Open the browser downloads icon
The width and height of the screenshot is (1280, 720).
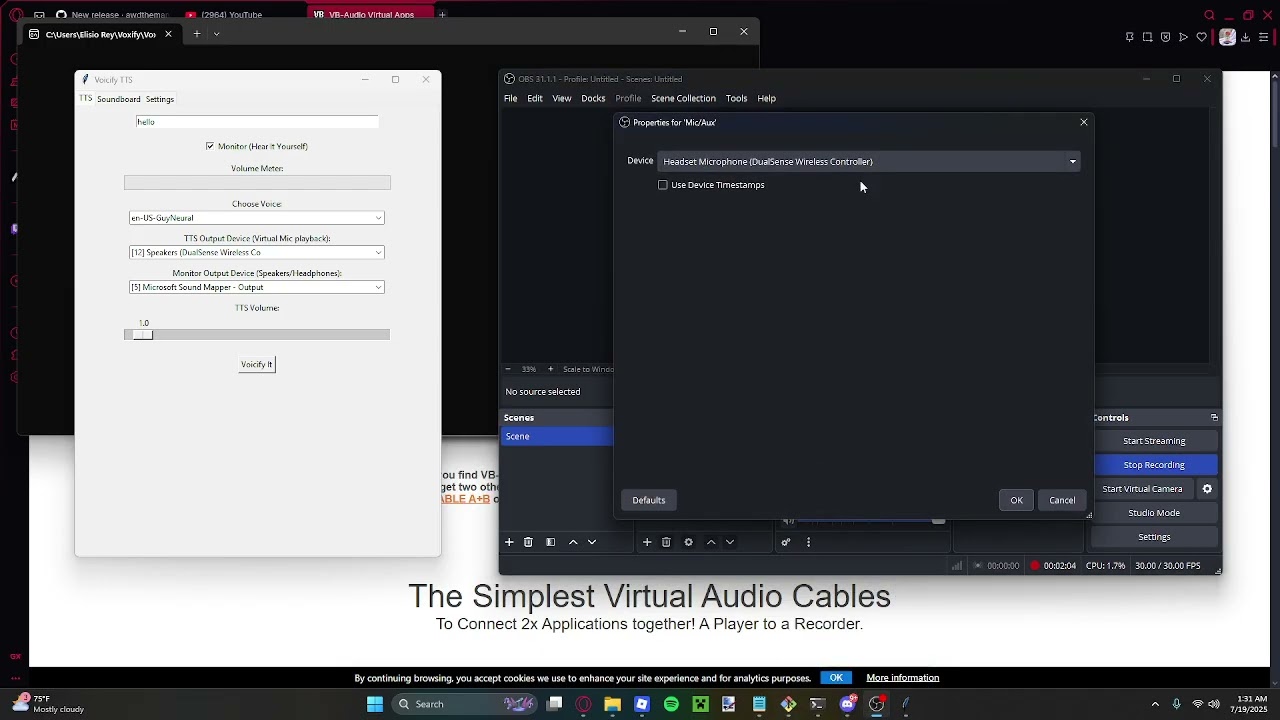point(1246,37)
